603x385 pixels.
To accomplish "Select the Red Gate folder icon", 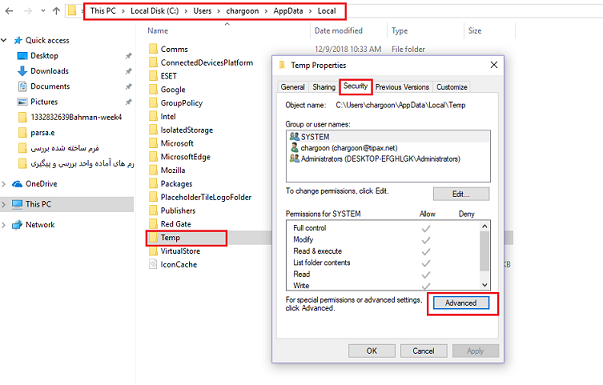I will point(153,224).
